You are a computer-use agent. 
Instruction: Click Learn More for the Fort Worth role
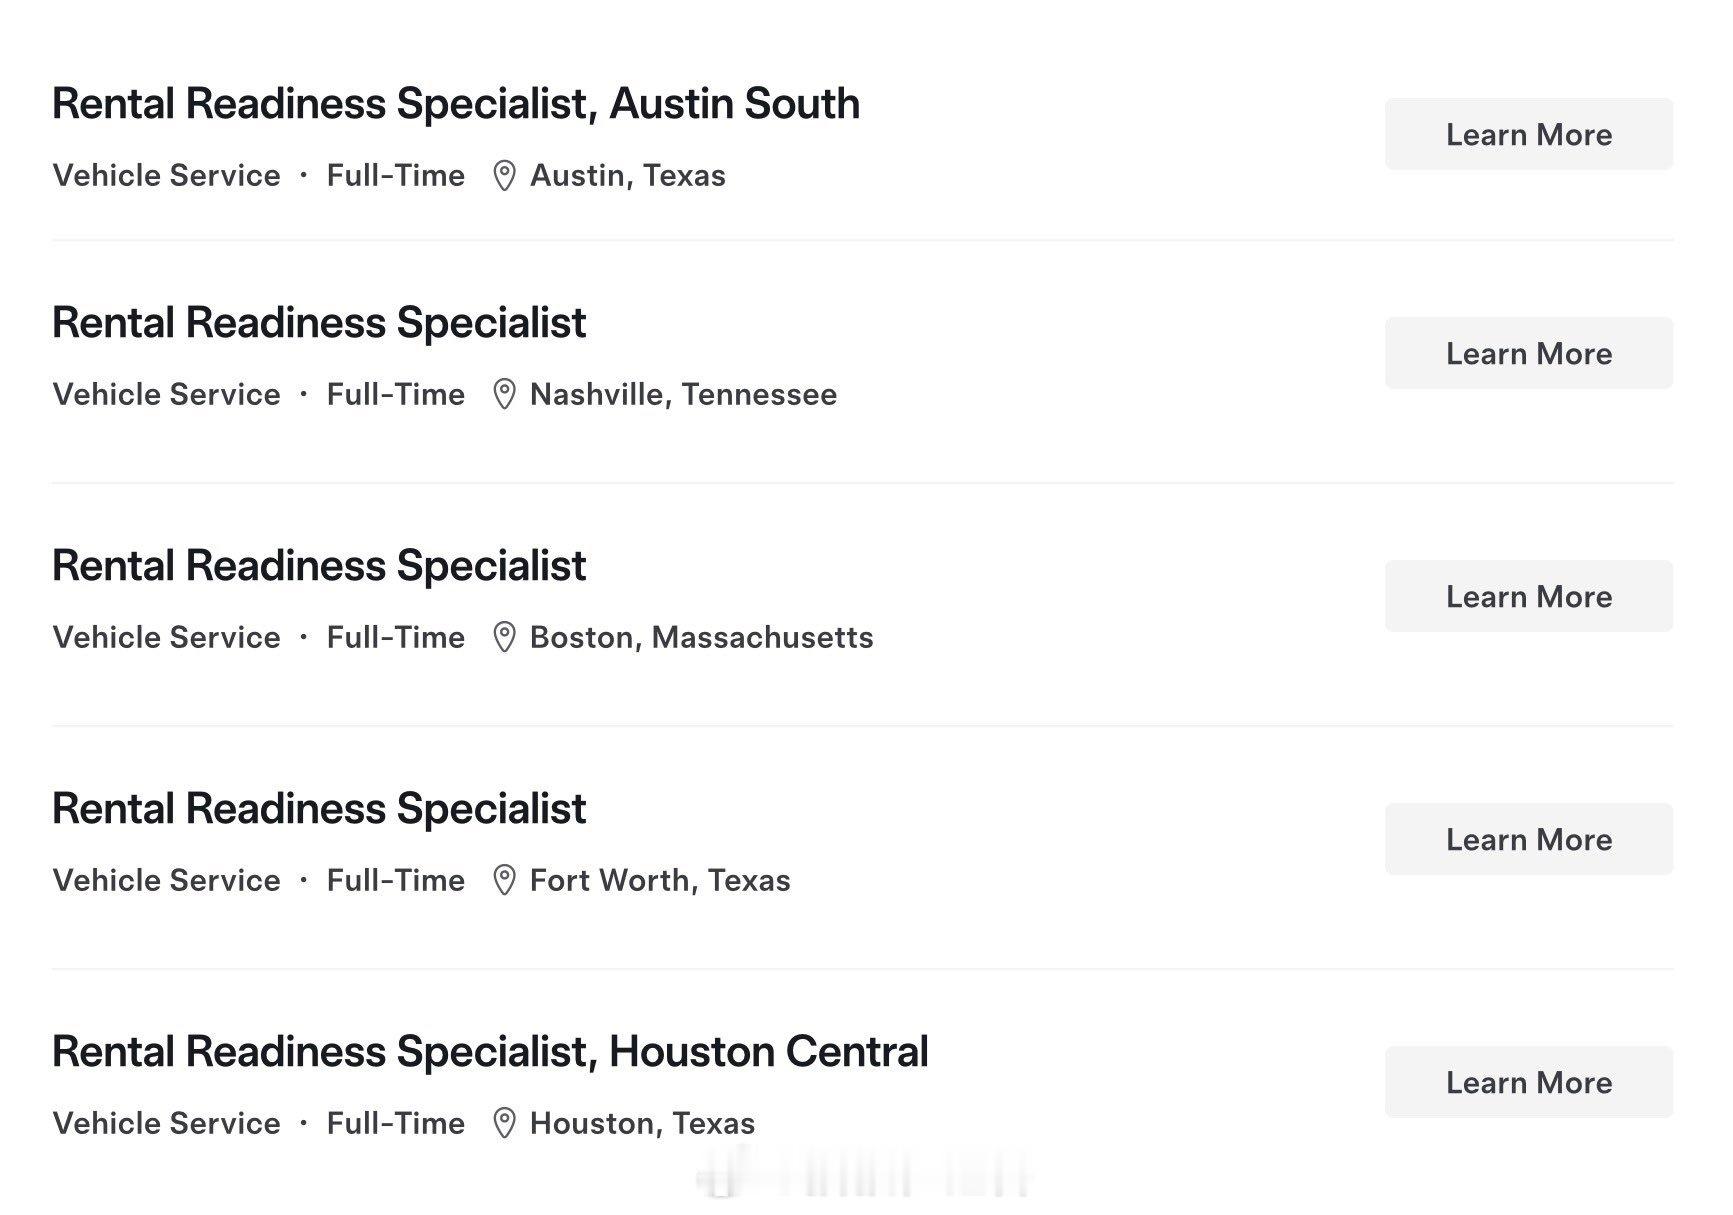(x=1528, y=839)
